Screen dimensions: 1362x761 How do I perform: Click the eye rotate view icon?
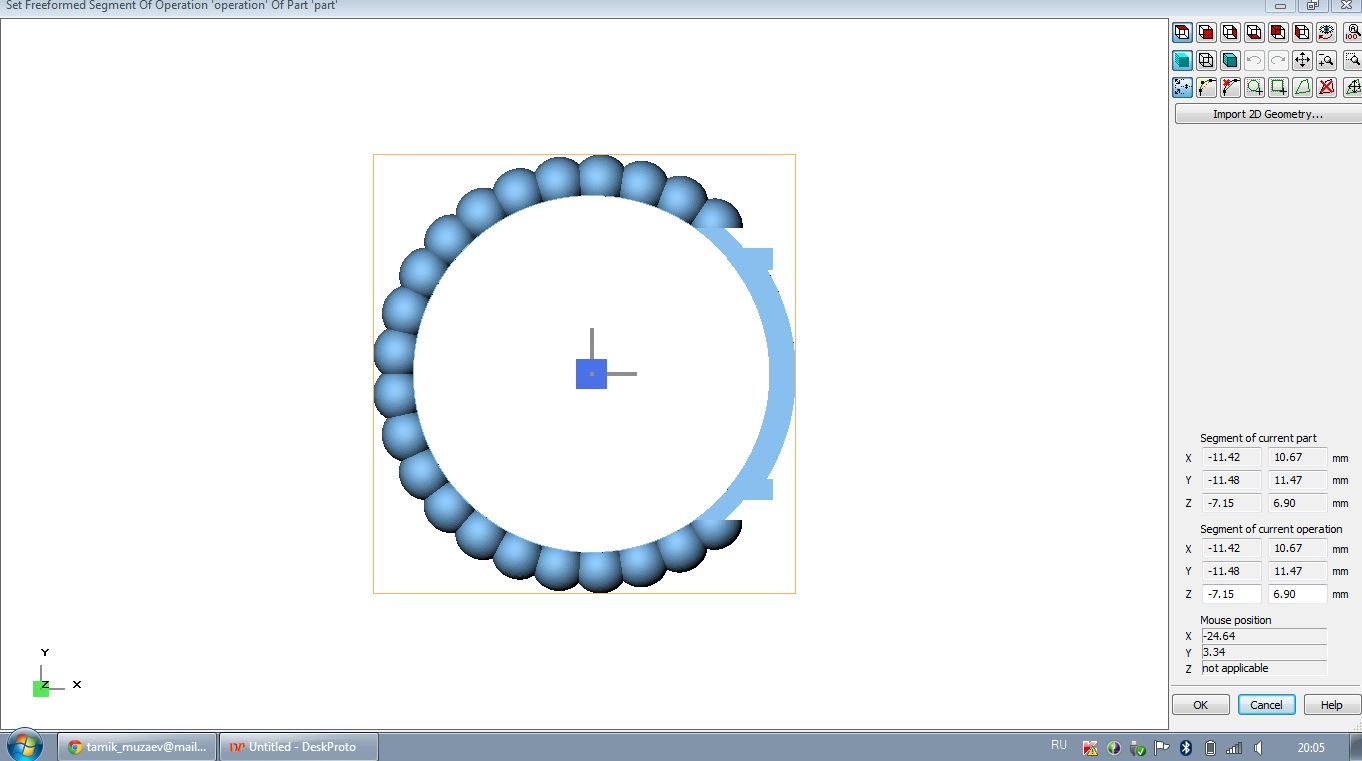click(1326, 33)
